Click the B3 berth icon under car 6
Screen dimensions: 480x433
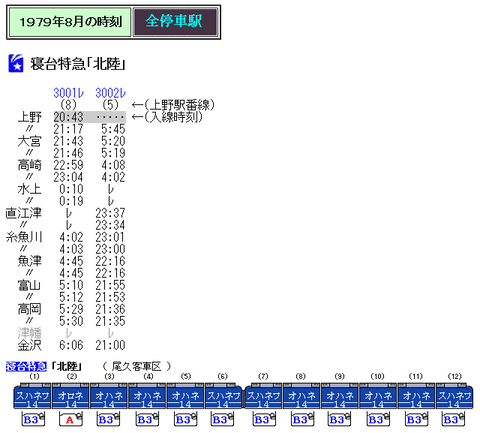click(x=222, y=419)
